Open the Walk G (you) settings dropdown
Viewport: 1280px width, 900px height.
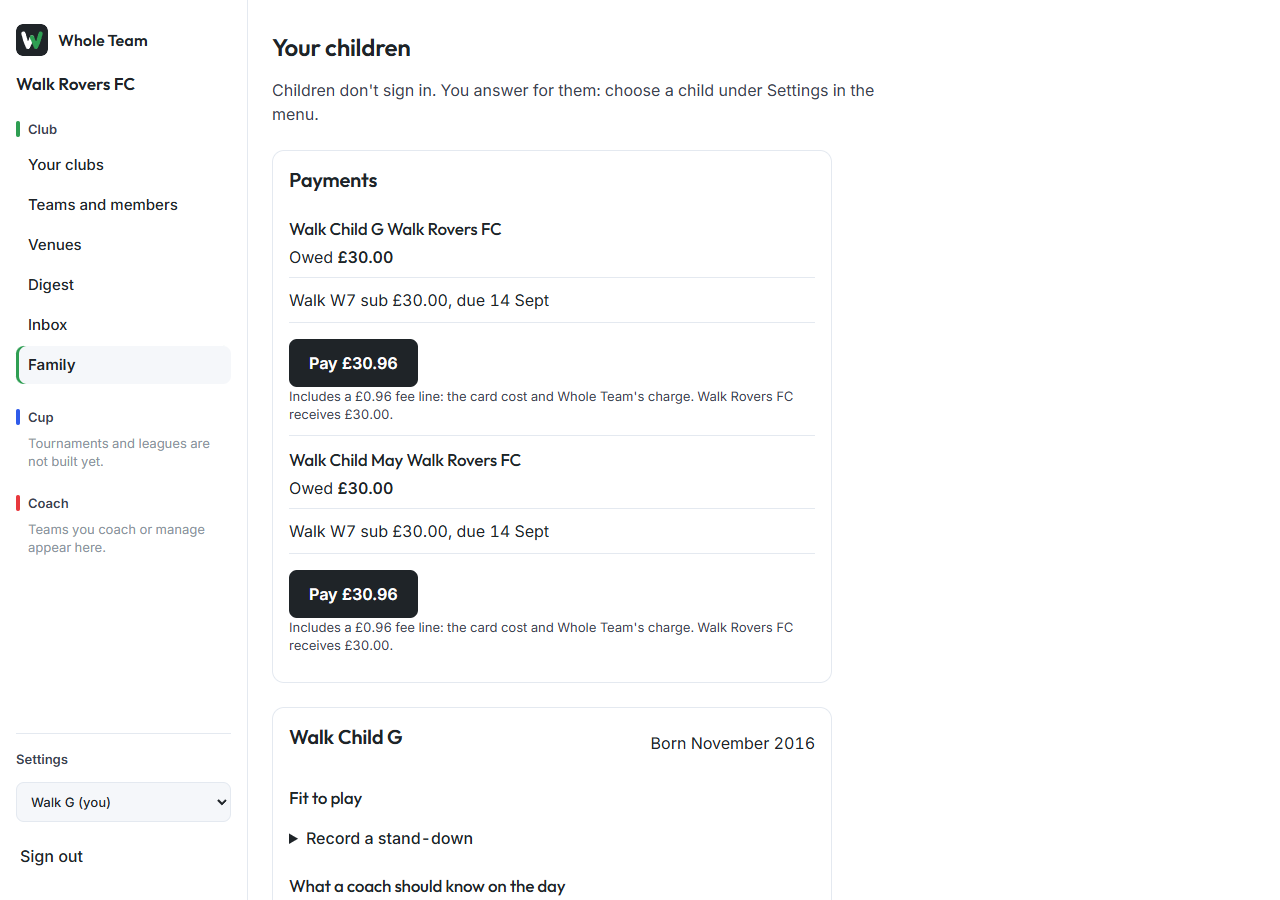click(123, 802)
